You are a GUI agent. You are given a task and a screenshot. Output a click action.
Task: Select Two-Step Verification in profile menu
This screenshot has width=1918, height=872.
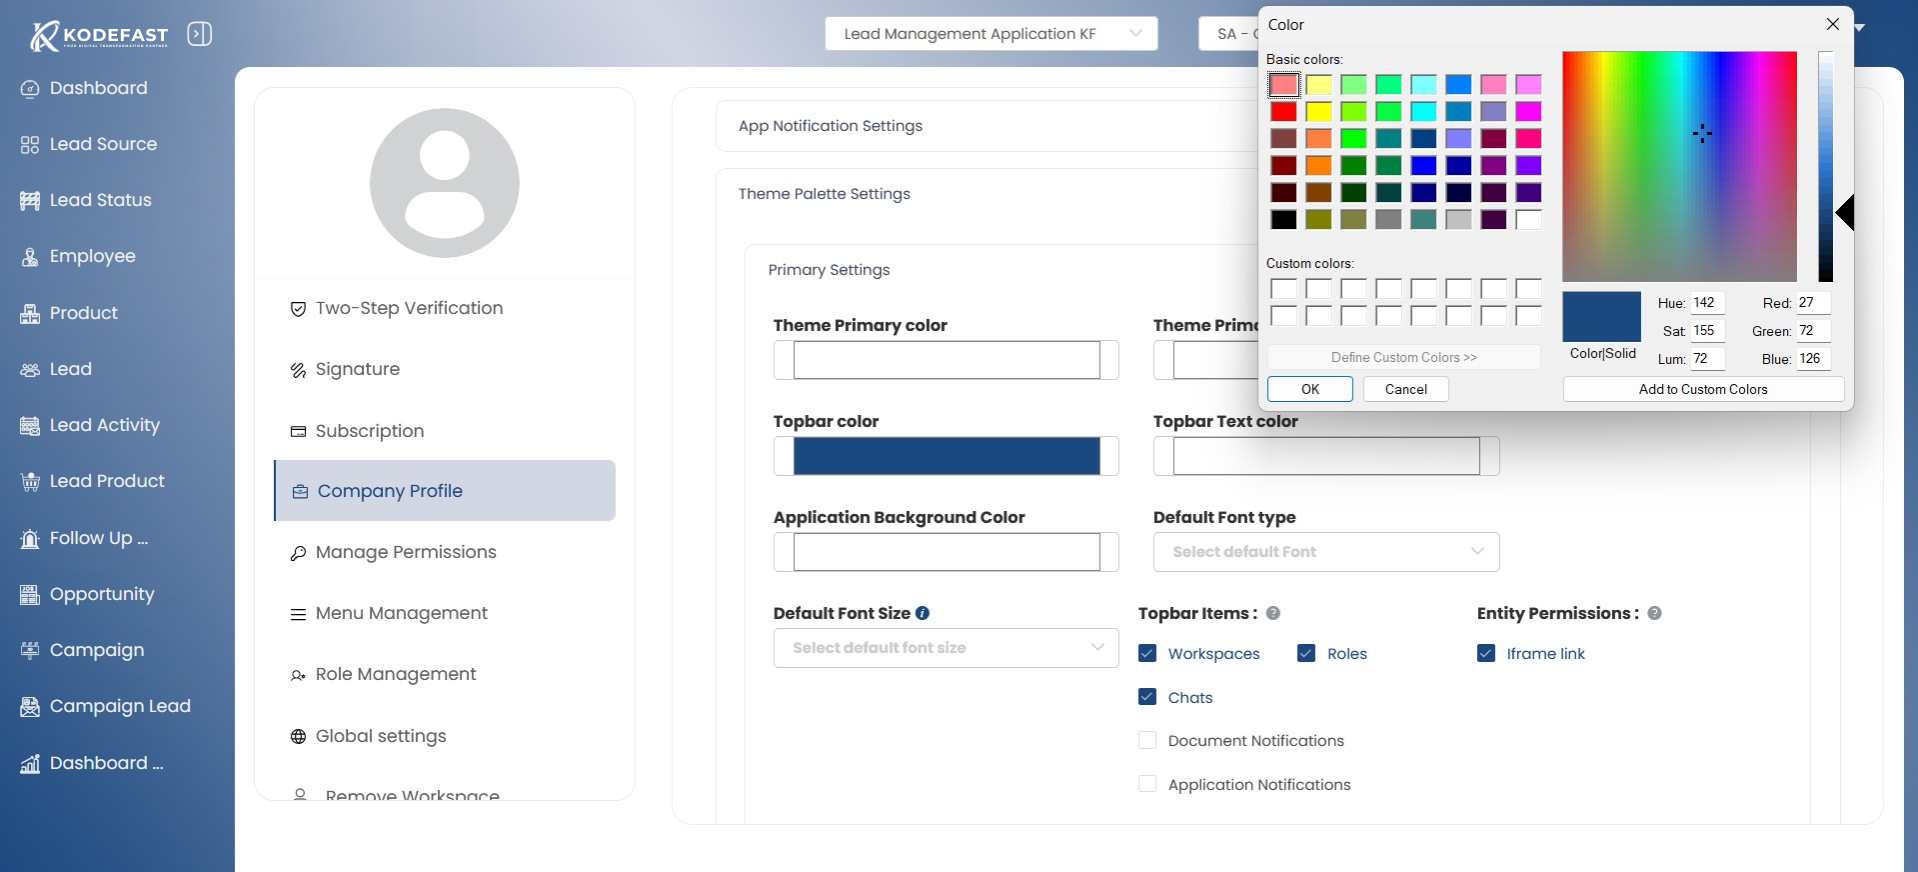coord(408,308)
